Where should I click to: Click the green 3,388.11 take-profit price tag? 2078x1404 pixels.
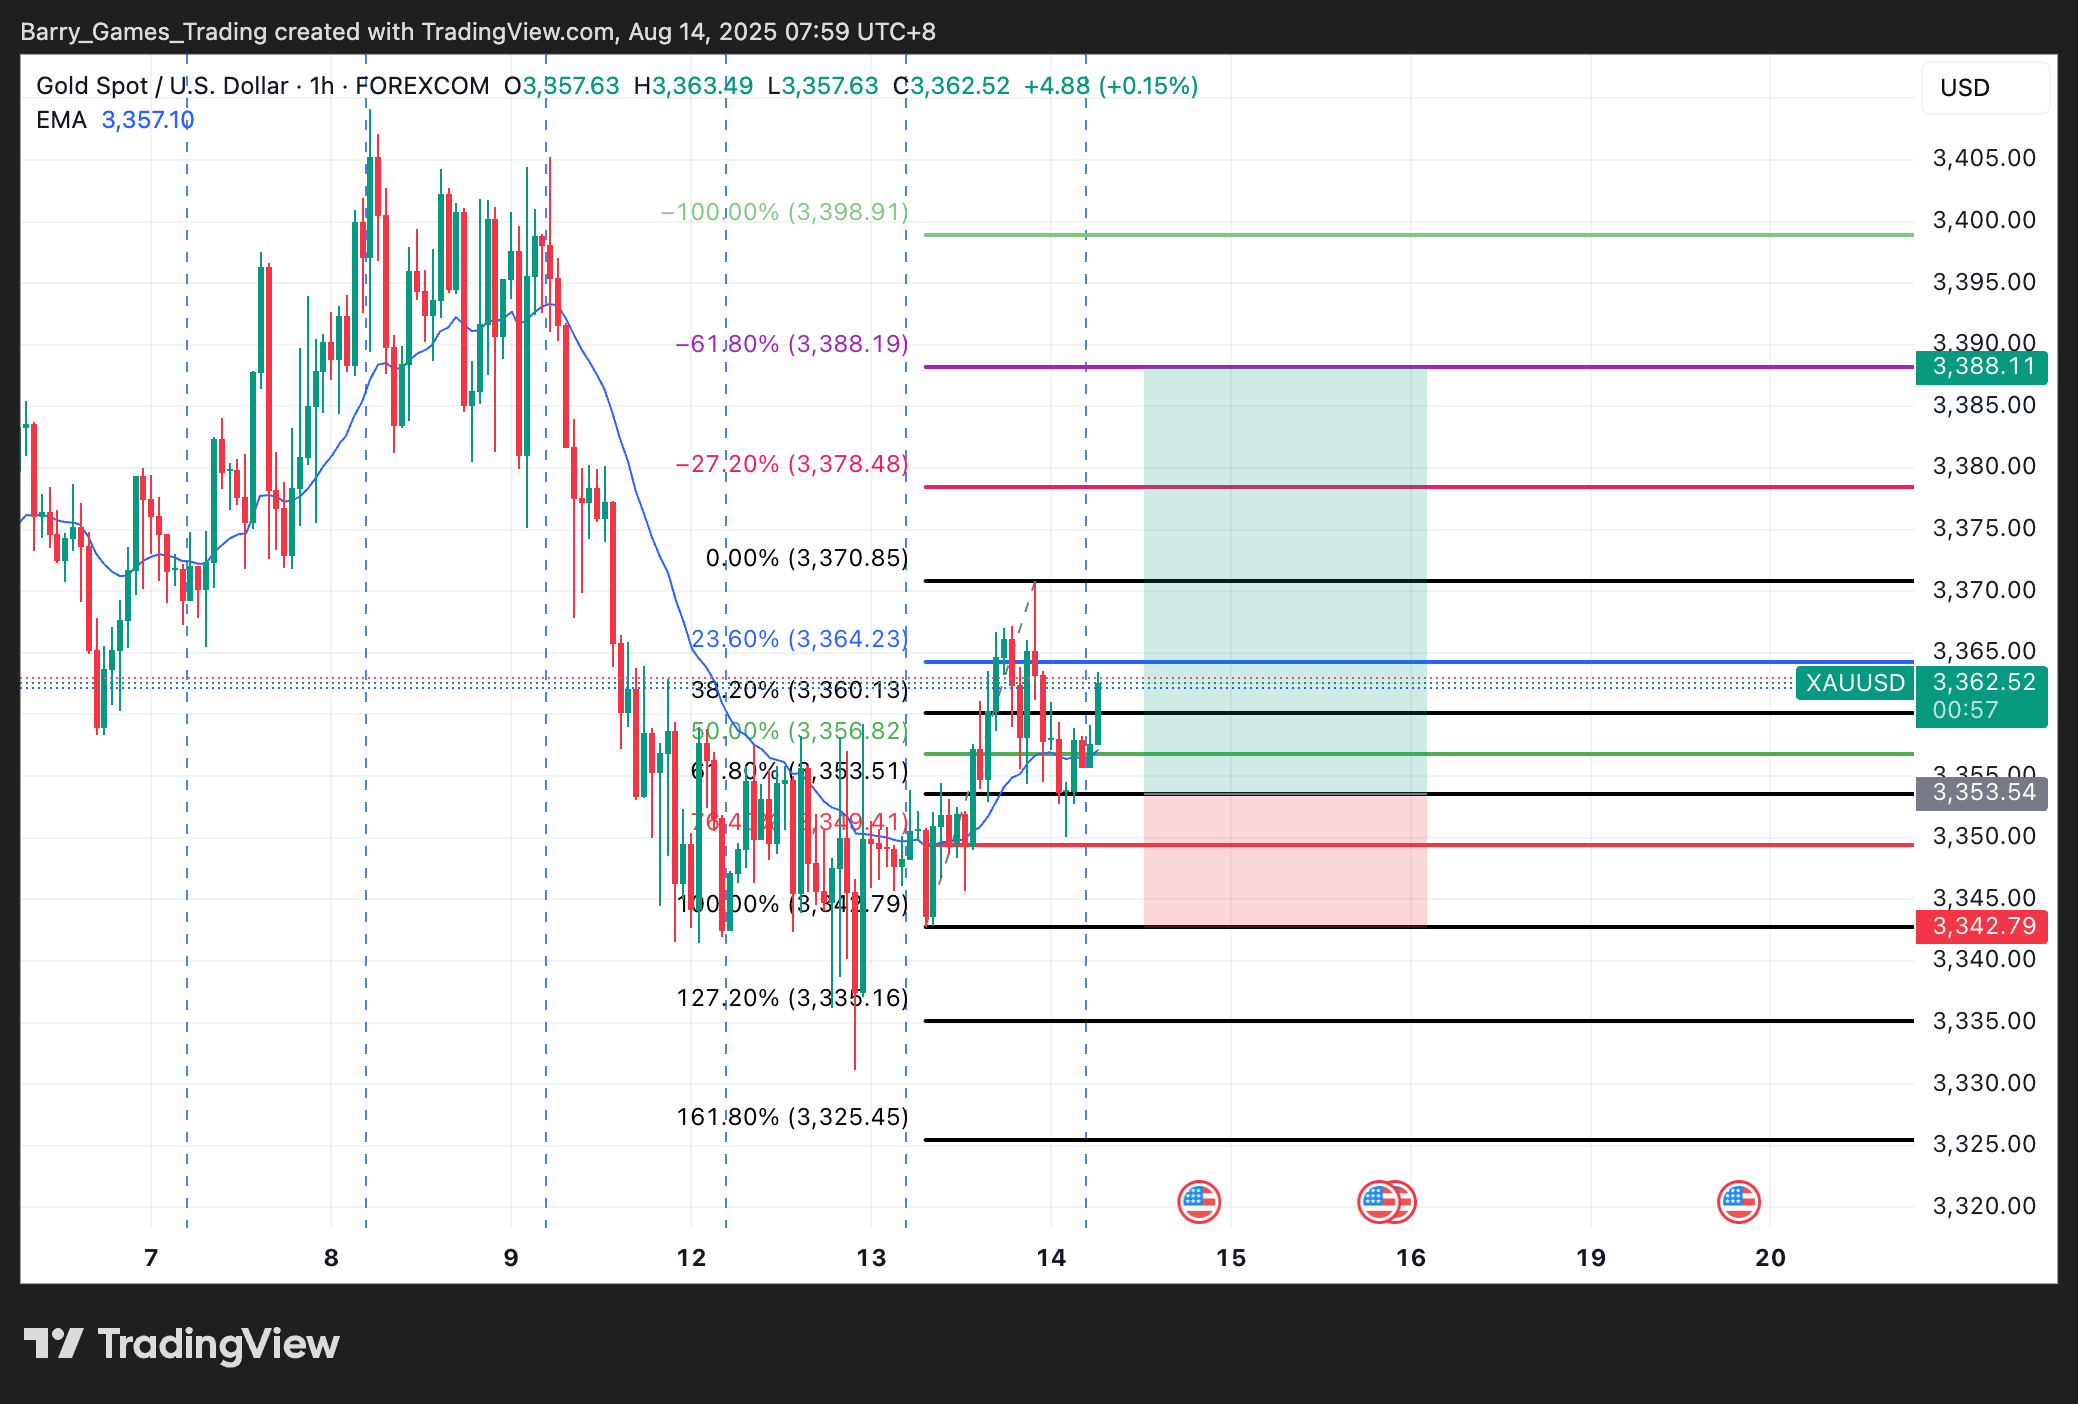click(1981, 367)
